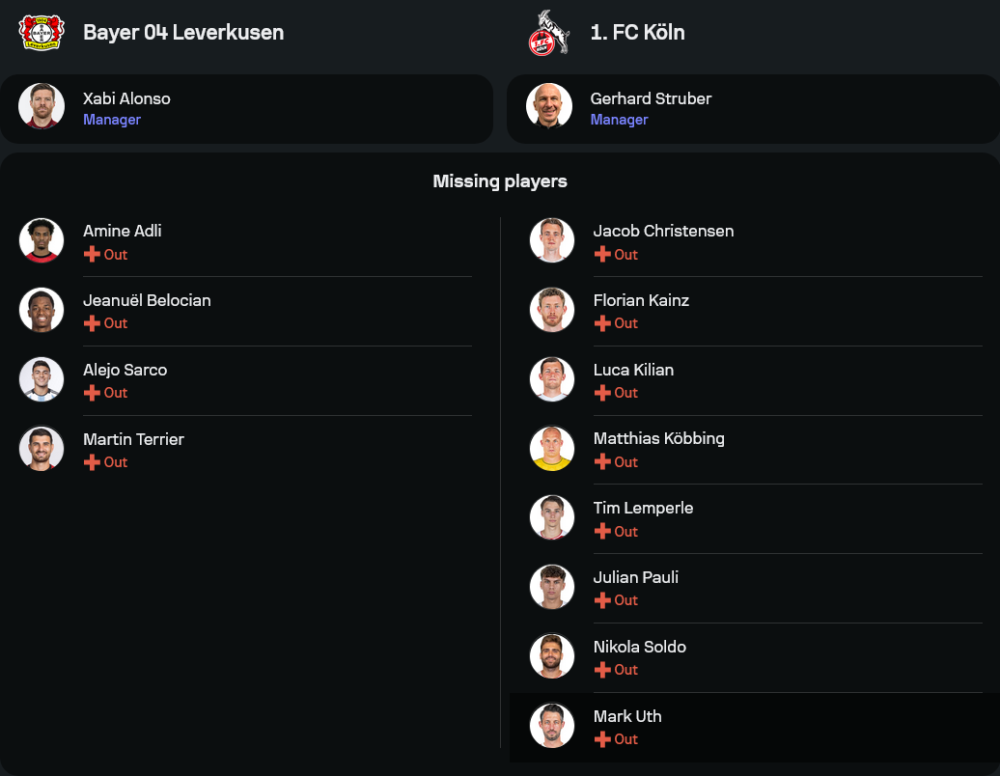
Task: Click the Missing players heading
Action: [500, 181]
